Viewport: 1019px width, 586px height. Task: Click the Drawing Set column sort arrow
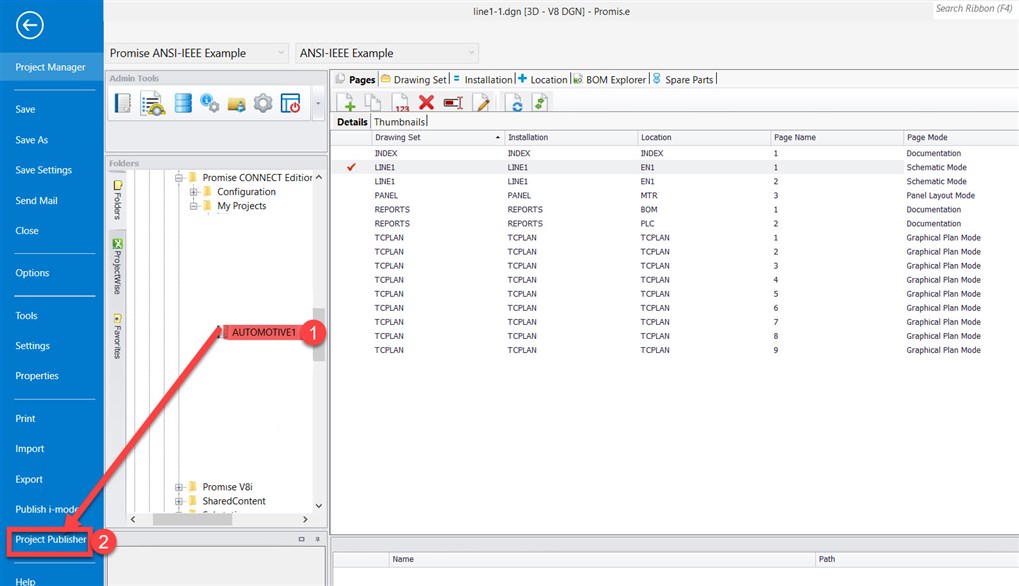pos(497,138)
